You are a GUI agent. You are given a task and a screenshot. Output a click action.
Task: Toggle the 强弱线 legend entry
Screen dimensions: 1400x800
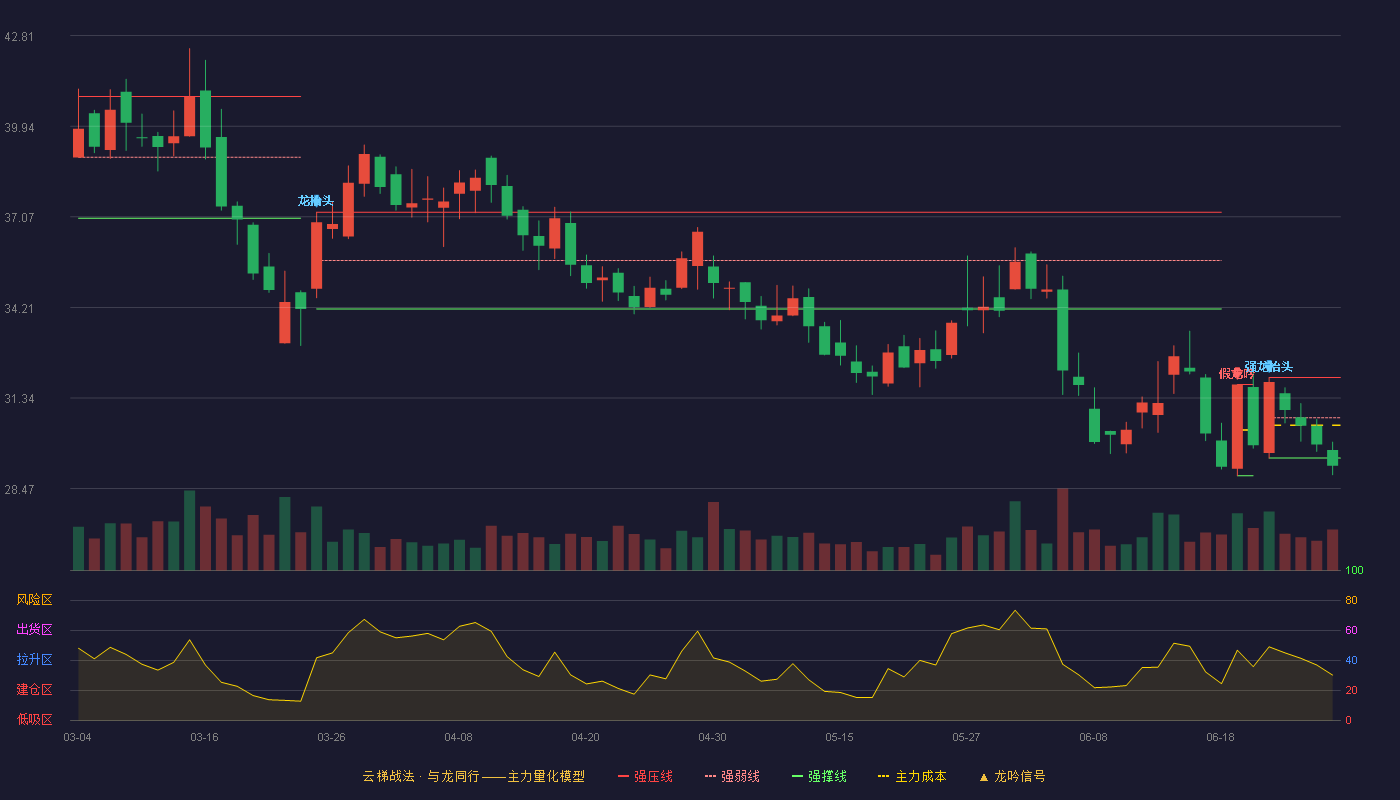(x=732, y=776)
